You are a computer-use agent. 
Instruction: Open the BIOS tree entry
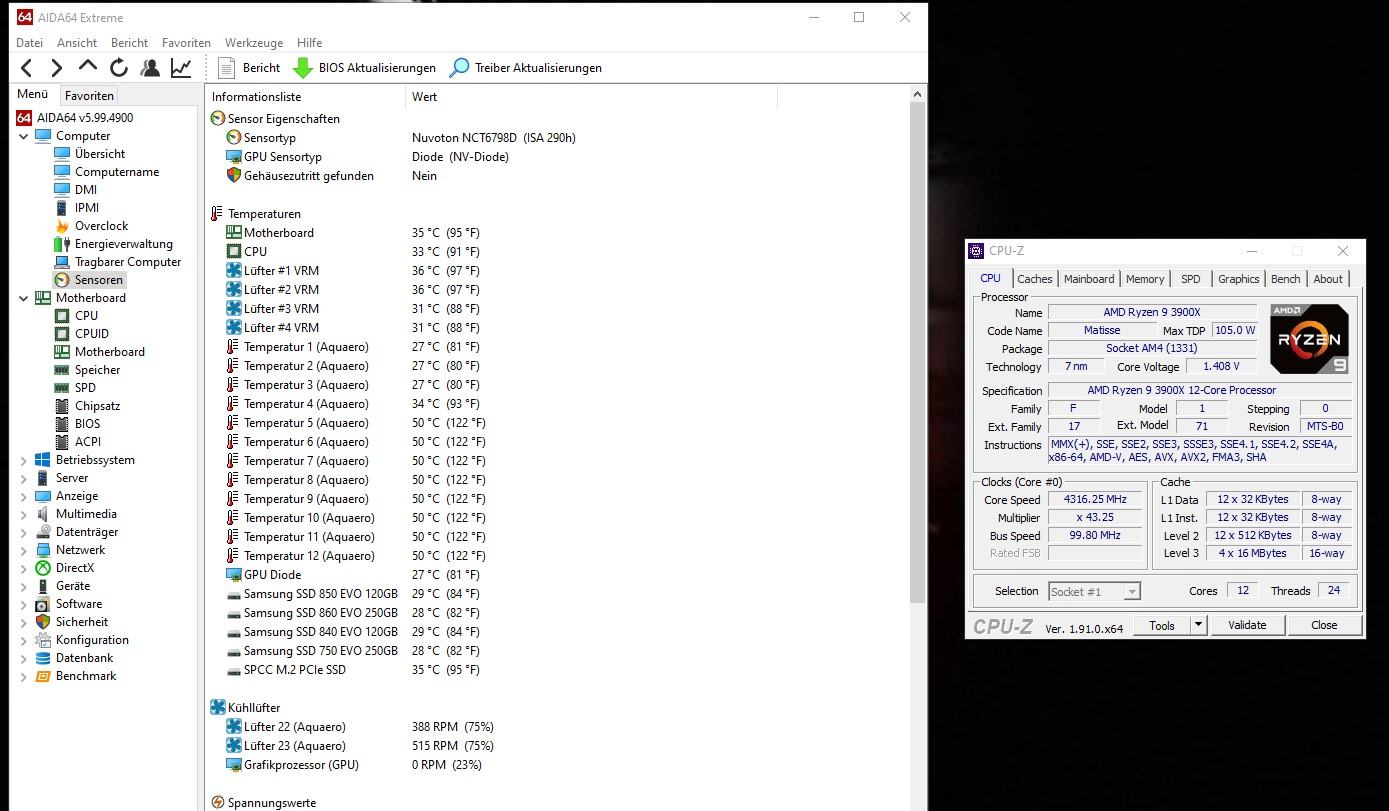(77, 424)
